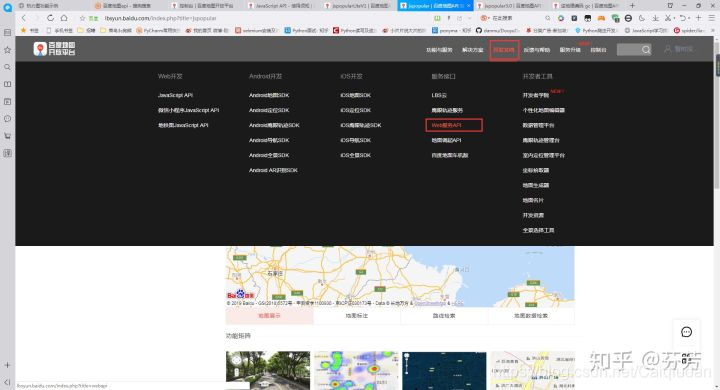This screenshot has height=390, width=720.
Task: Reload the page with the refresh icon
Action: [x=51, y=18]
